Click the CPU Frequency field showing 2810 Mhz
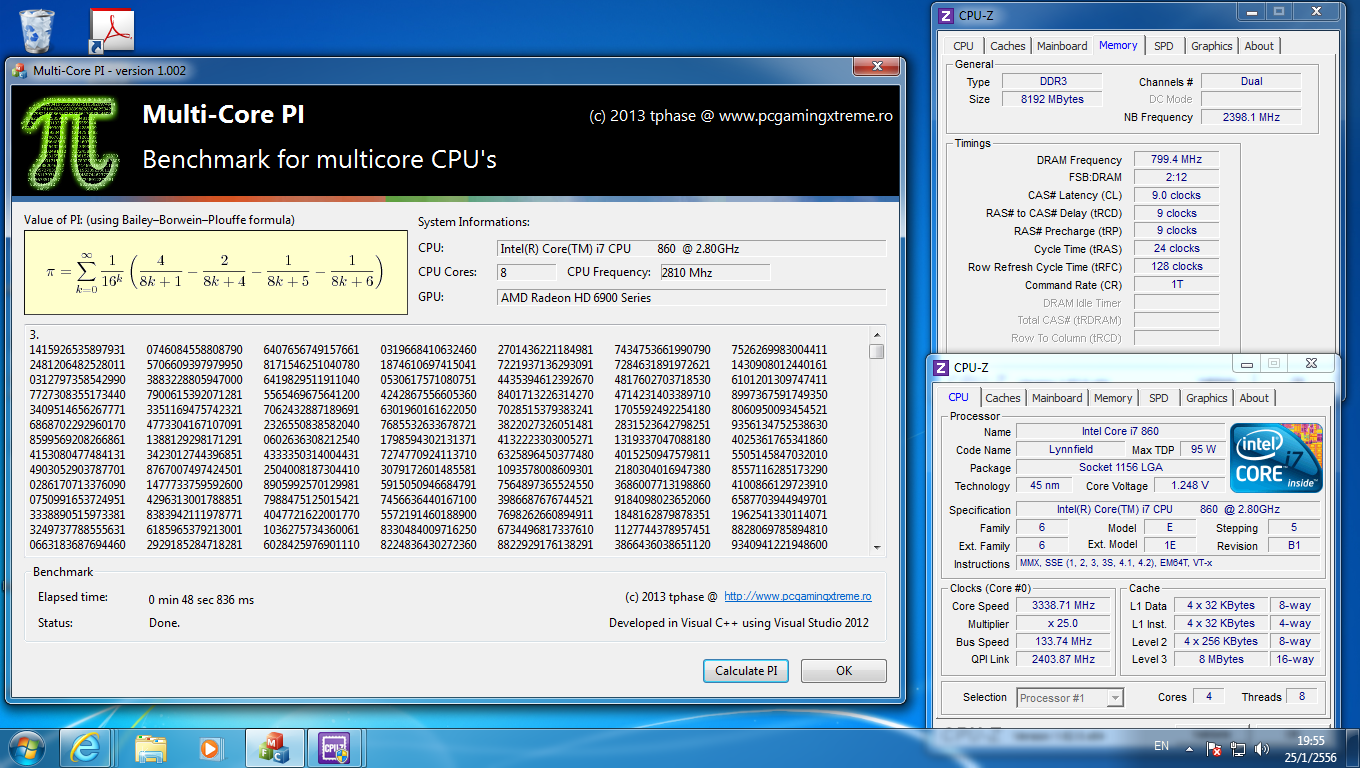The height and width of the screenshot is (768, 1360). [714, 273]
